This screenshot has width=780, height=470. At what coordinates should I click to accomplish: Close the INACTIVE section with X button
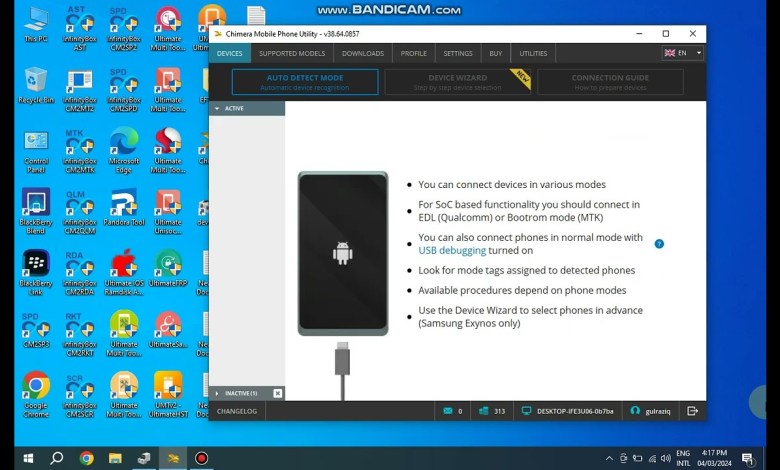[277, 393]
